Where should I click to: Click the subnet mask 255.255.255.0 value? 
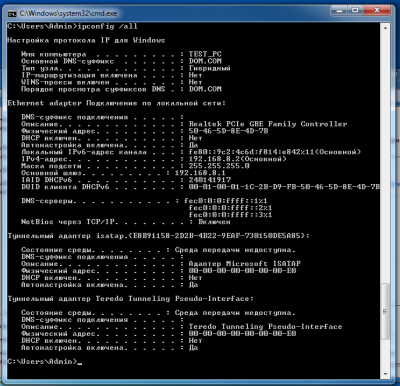point(219,166)
